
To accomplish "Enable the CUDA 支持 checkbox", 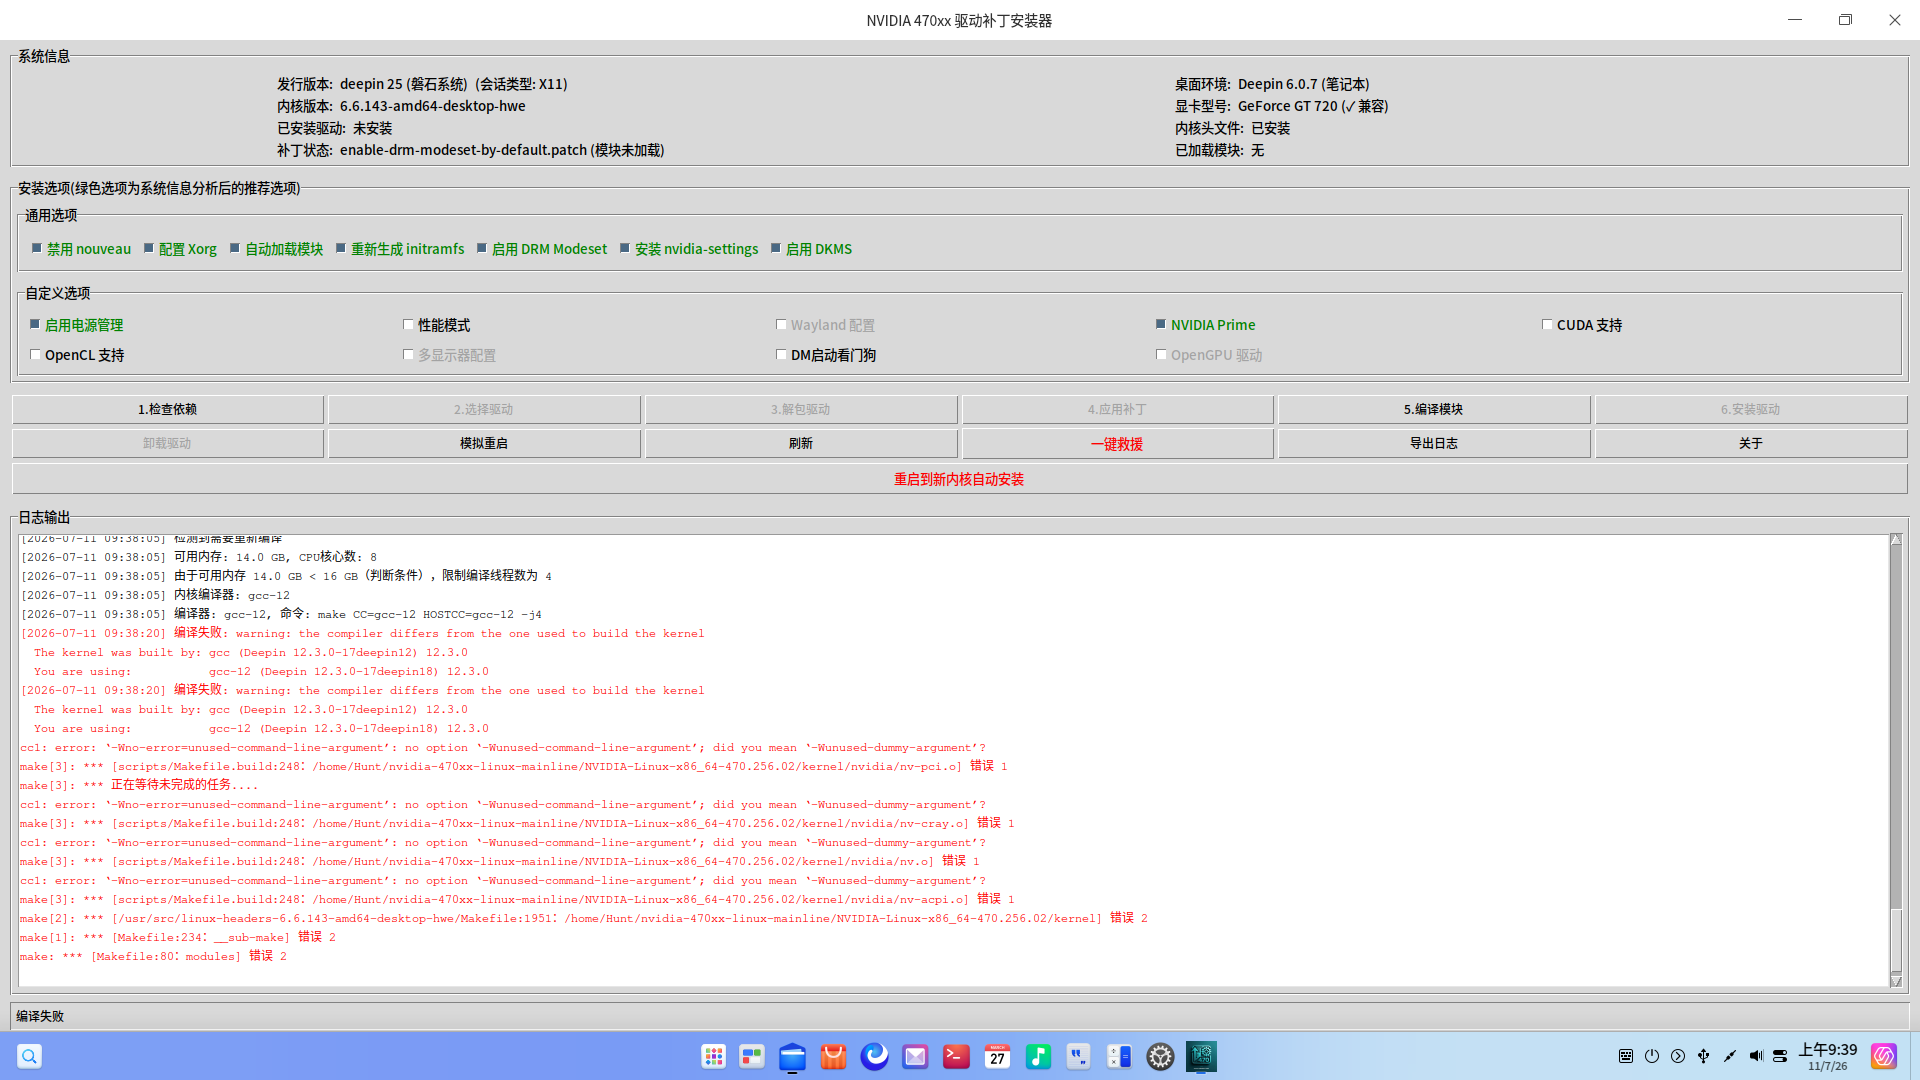I will [x=1547, y=324].
